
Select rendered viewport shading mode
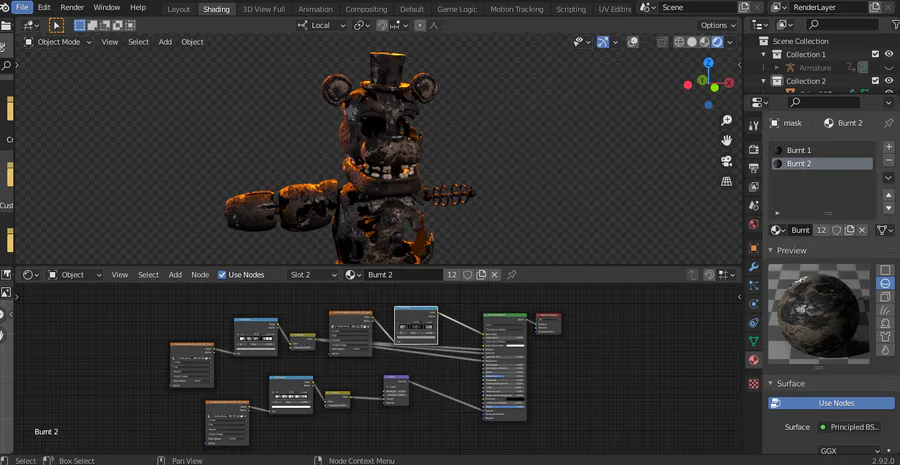coord(718,42)
